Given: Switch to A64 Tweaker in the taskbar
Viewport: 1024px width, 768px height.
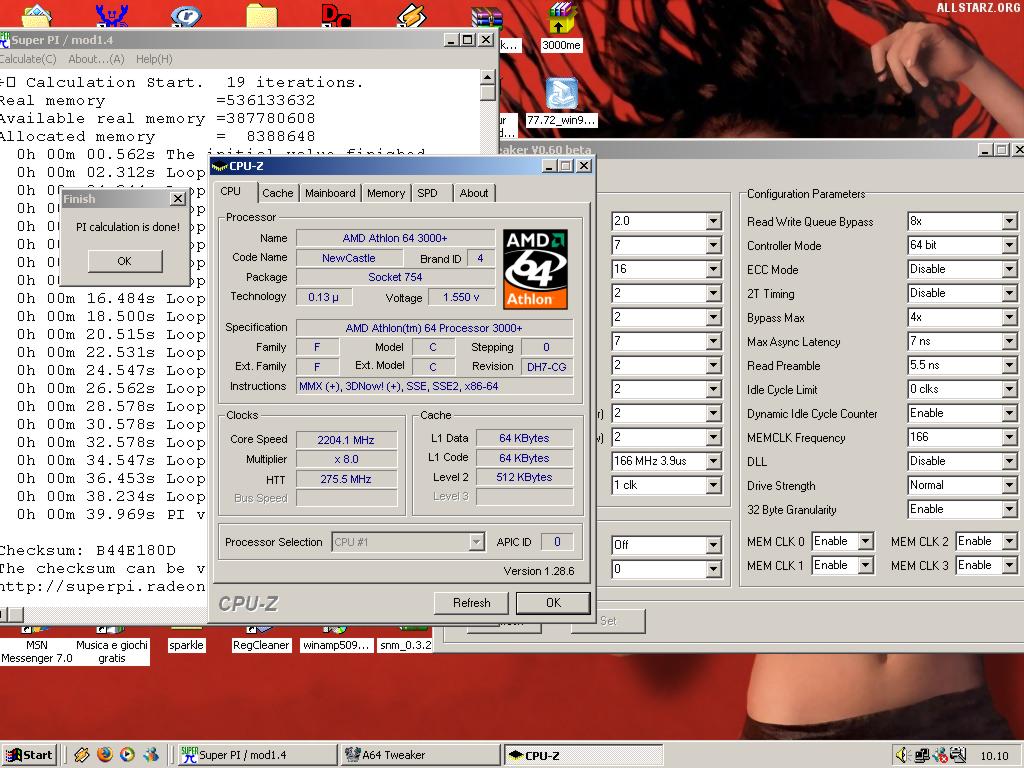Looking at the screenshot, I should coord(419,755).
